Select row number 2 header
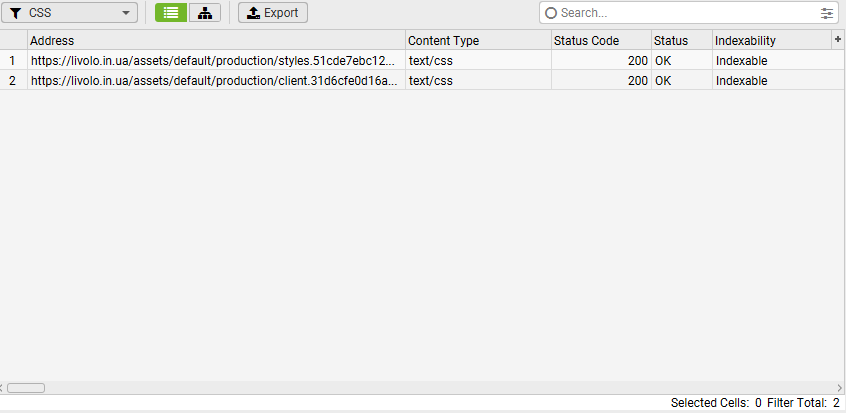The width and height of the screenshot is (846, 413). [x=13, y=81]
